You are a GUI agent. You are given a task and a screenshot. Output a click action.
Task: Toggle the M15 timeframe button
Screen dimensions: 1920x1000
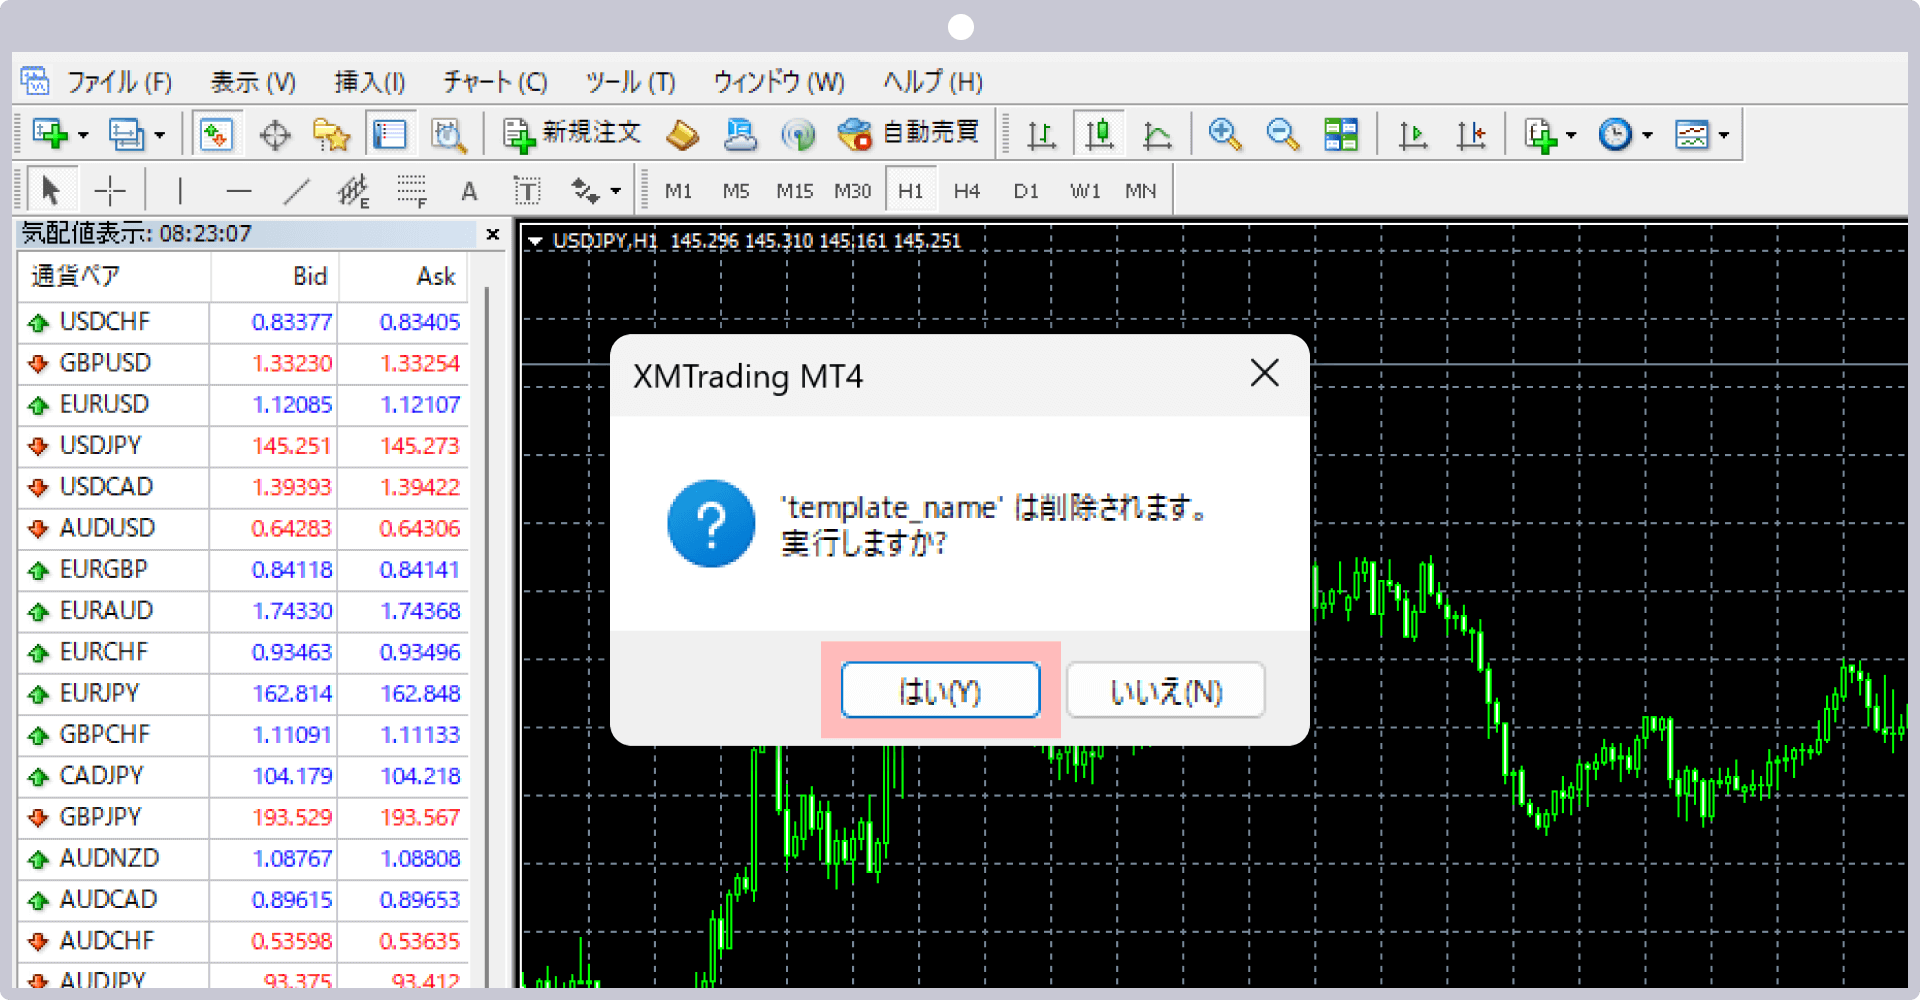tap(794, 191)
